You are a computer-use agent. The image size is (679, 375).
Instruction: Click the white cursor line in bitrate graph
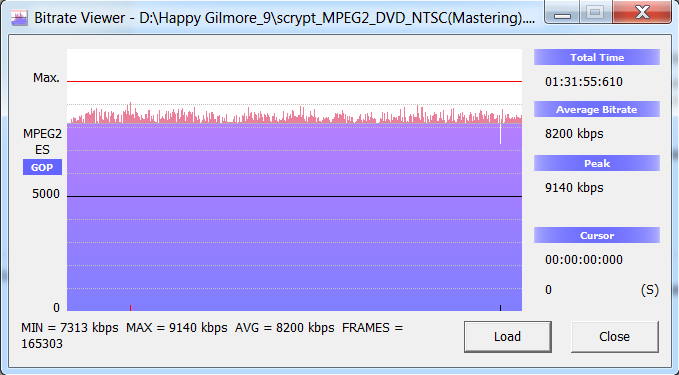[500, 134]
